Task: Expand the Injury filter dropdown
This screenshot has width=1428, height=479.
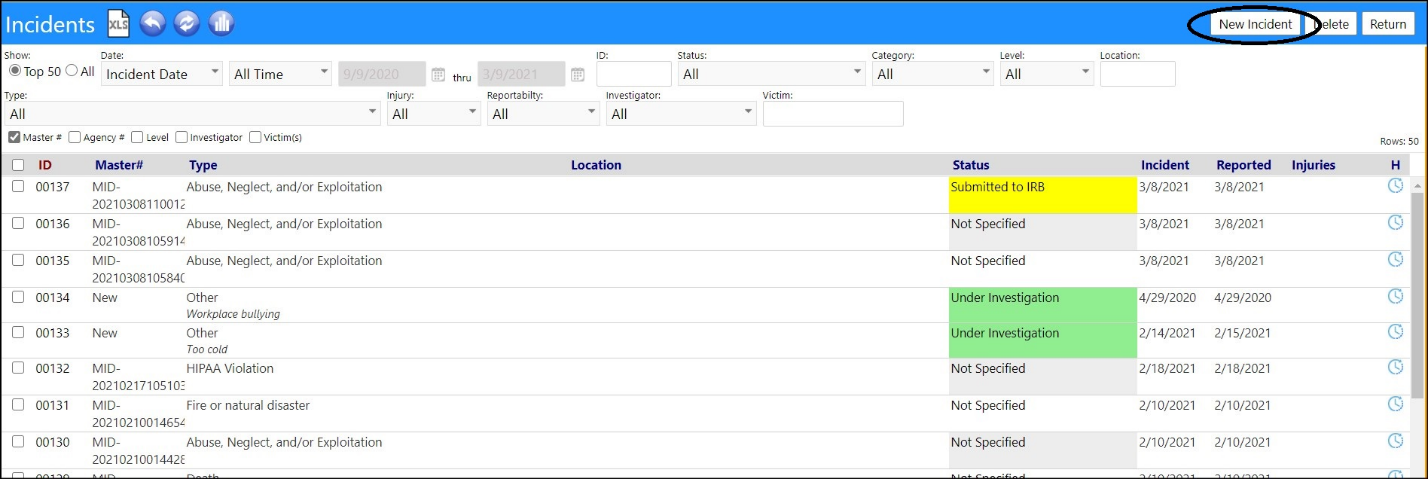Action: point(434,114)
